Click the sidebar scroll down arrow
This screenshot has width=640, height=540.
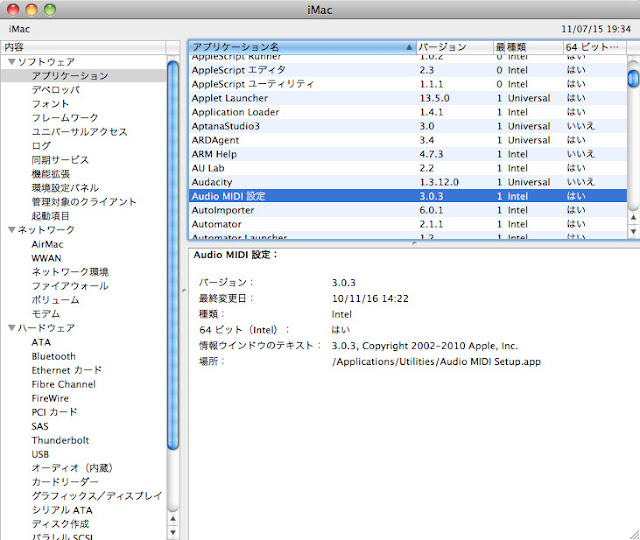point(173,532)
